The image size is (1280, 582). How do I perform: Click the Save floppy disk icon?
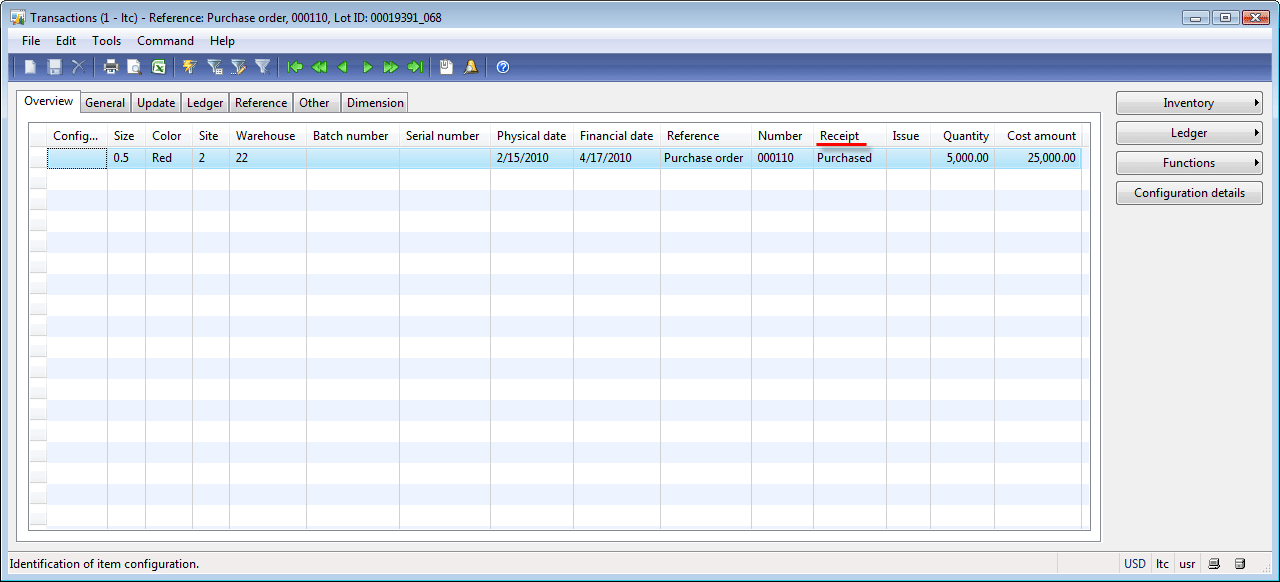pyautogui.click(x=54, y=67)
